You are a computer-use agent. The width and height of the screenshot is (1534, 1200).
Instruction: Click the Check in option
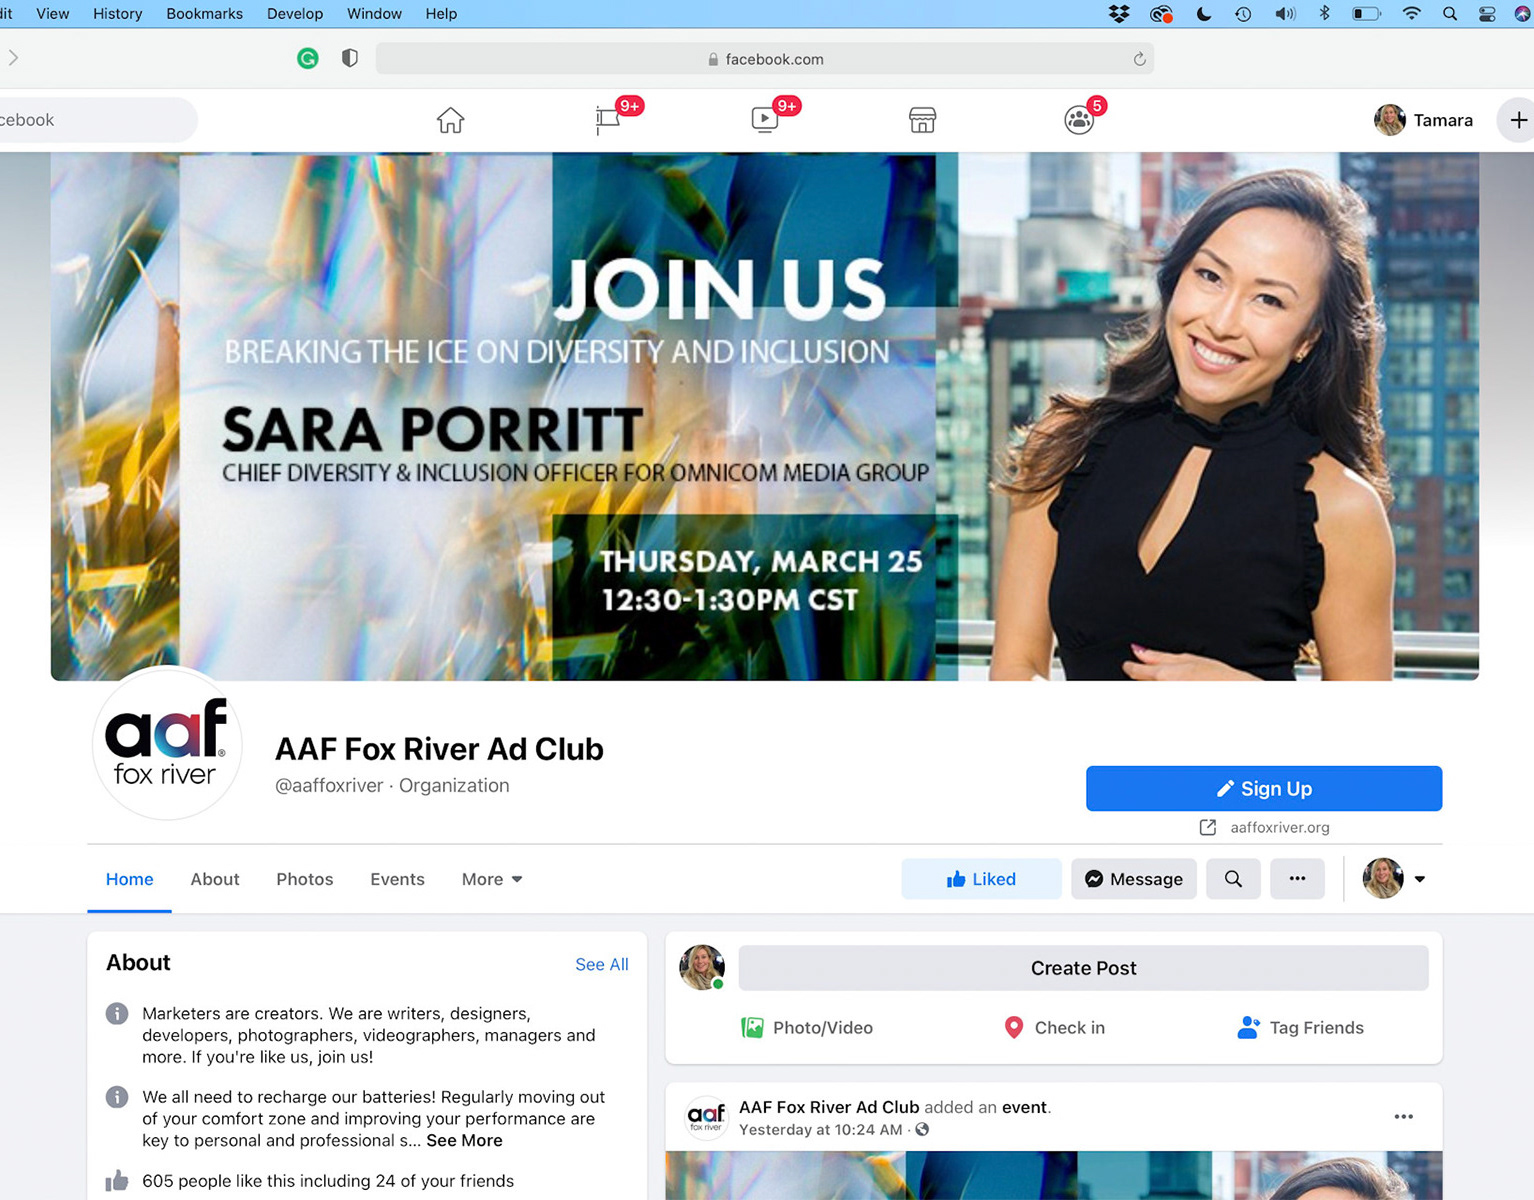click(1055, 1027)
